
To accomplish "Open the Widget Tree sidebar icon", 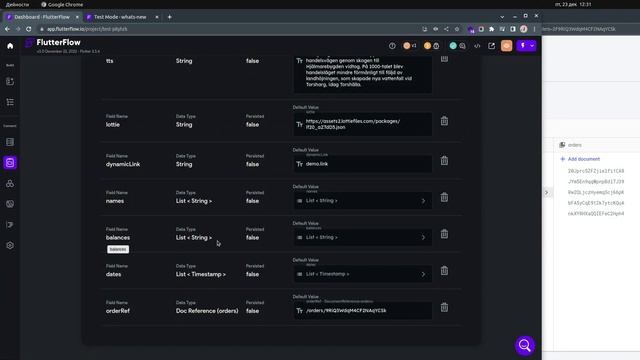I will 10,102.
